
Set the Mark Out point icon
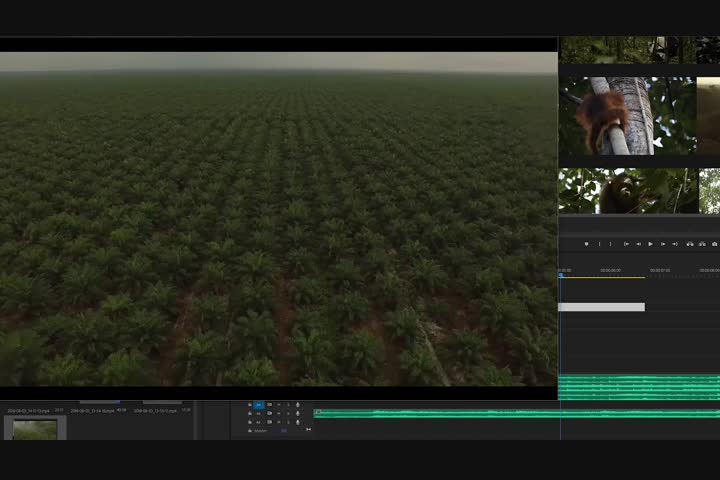[x=610, y=244]
